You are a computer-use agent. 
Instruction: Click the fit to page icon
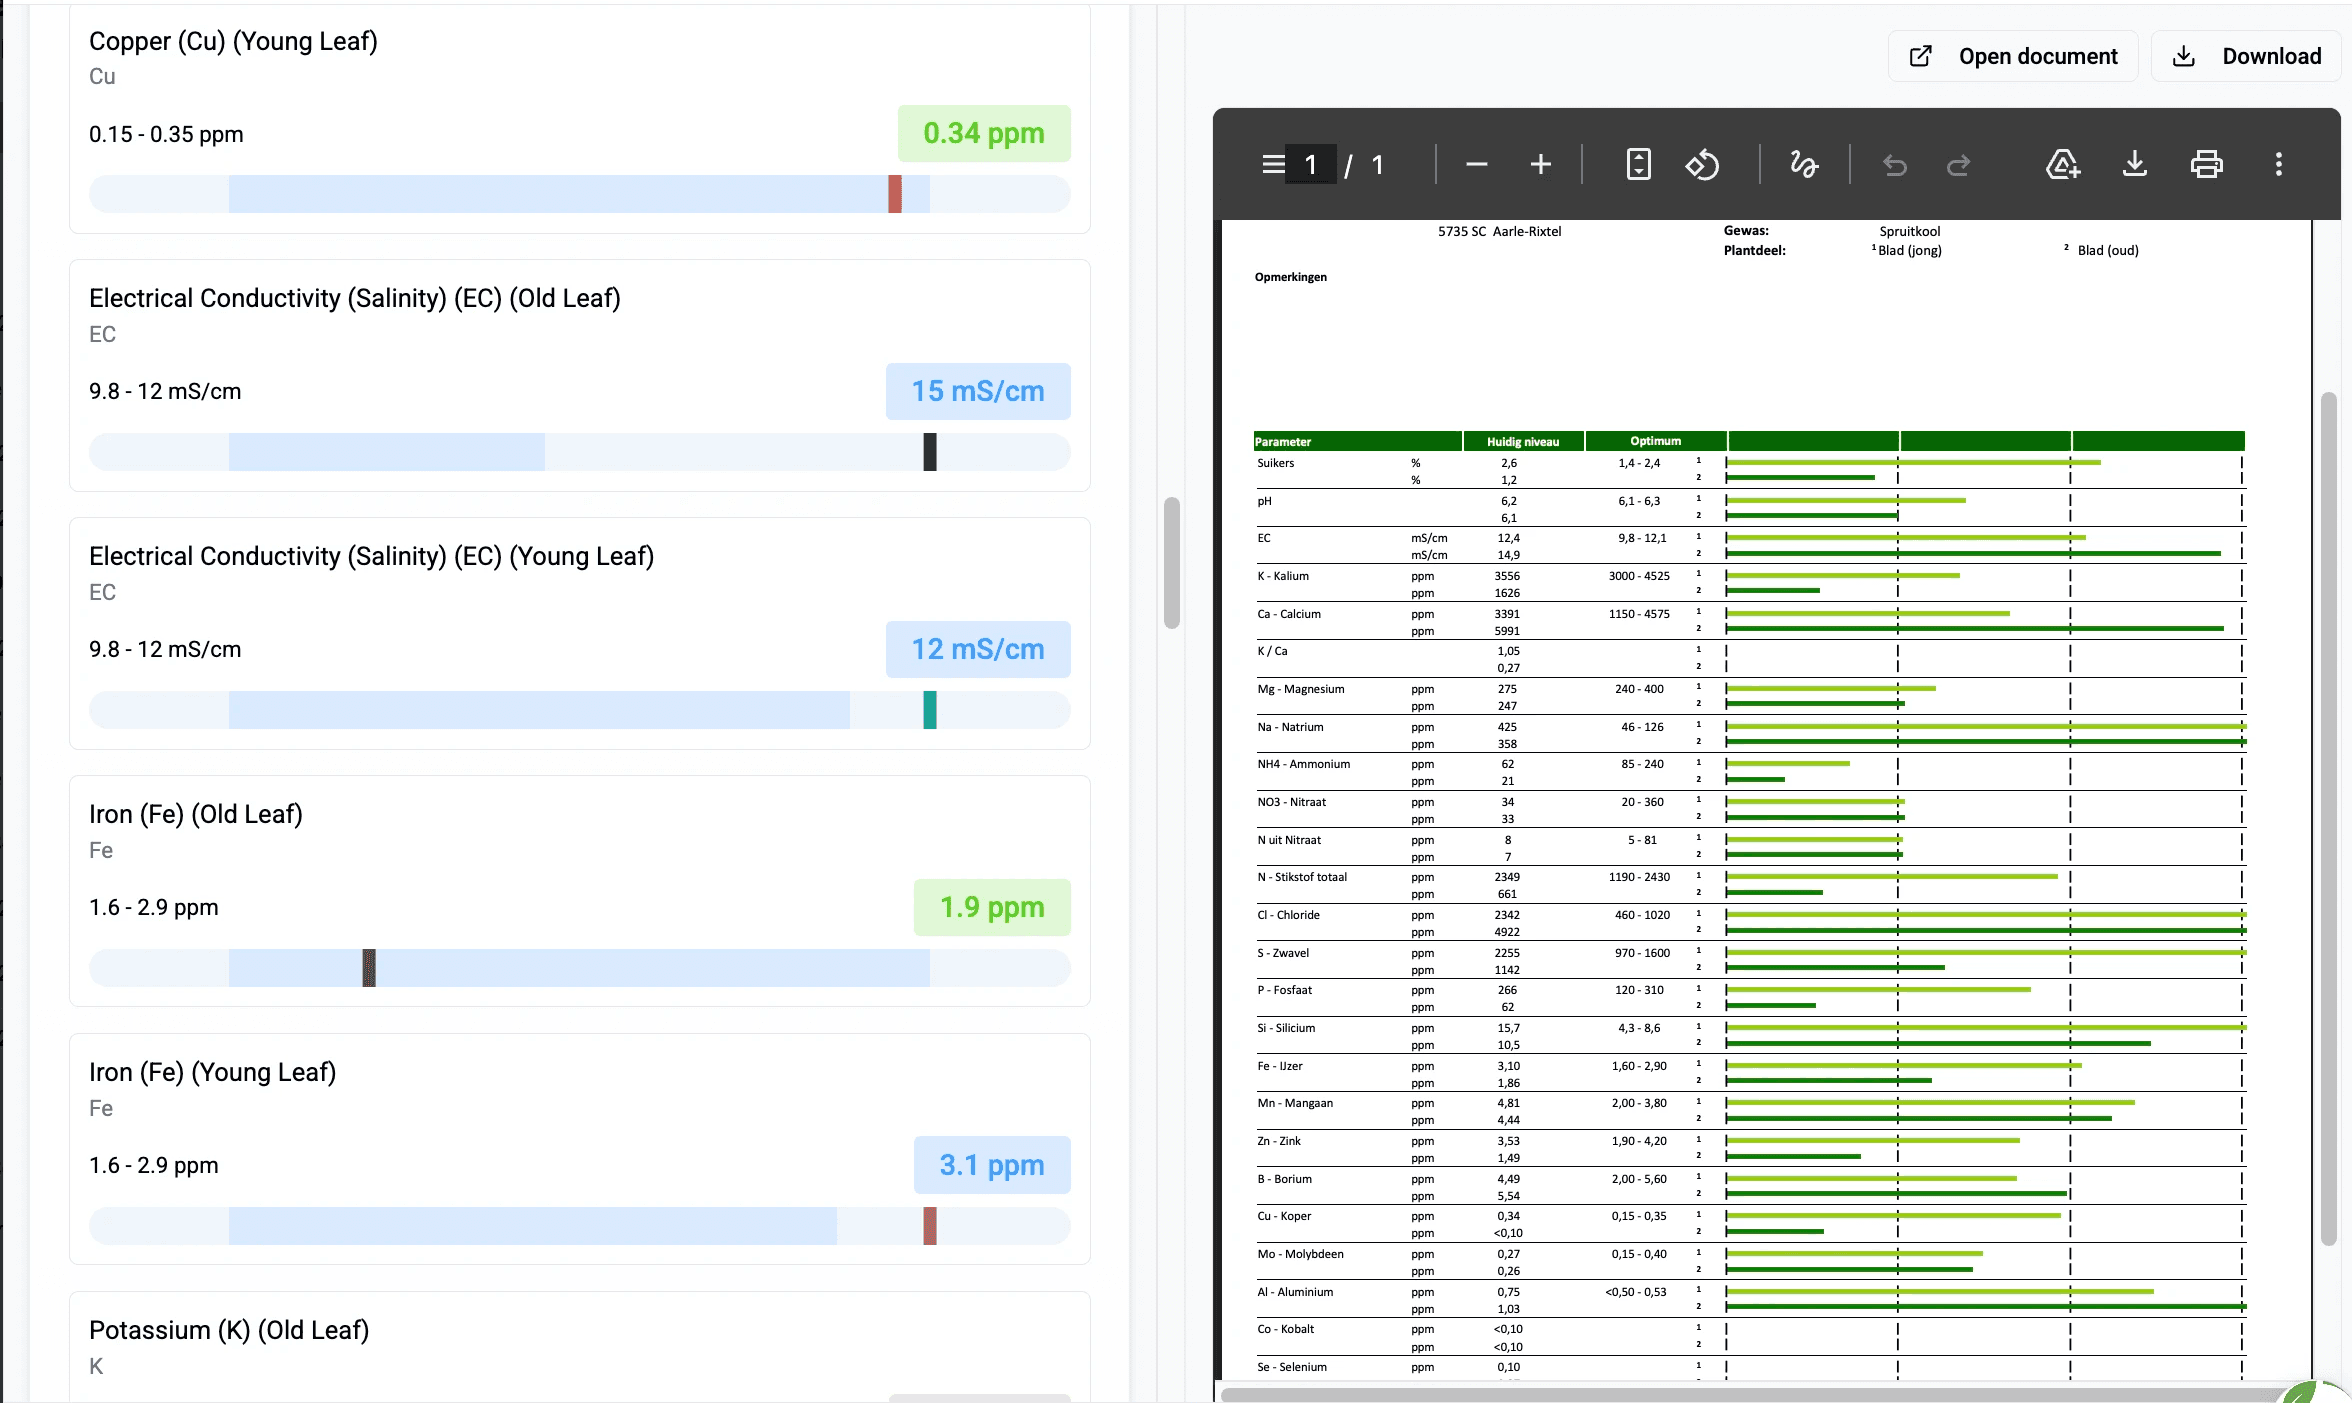point(1638,164)
